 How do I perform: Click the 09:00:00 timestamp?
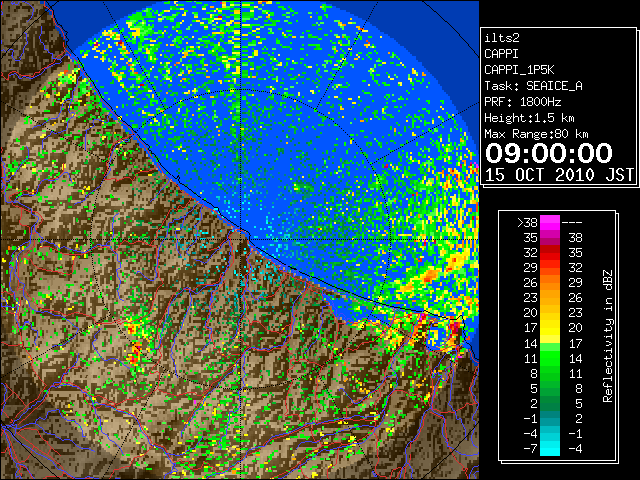[549, 153]
